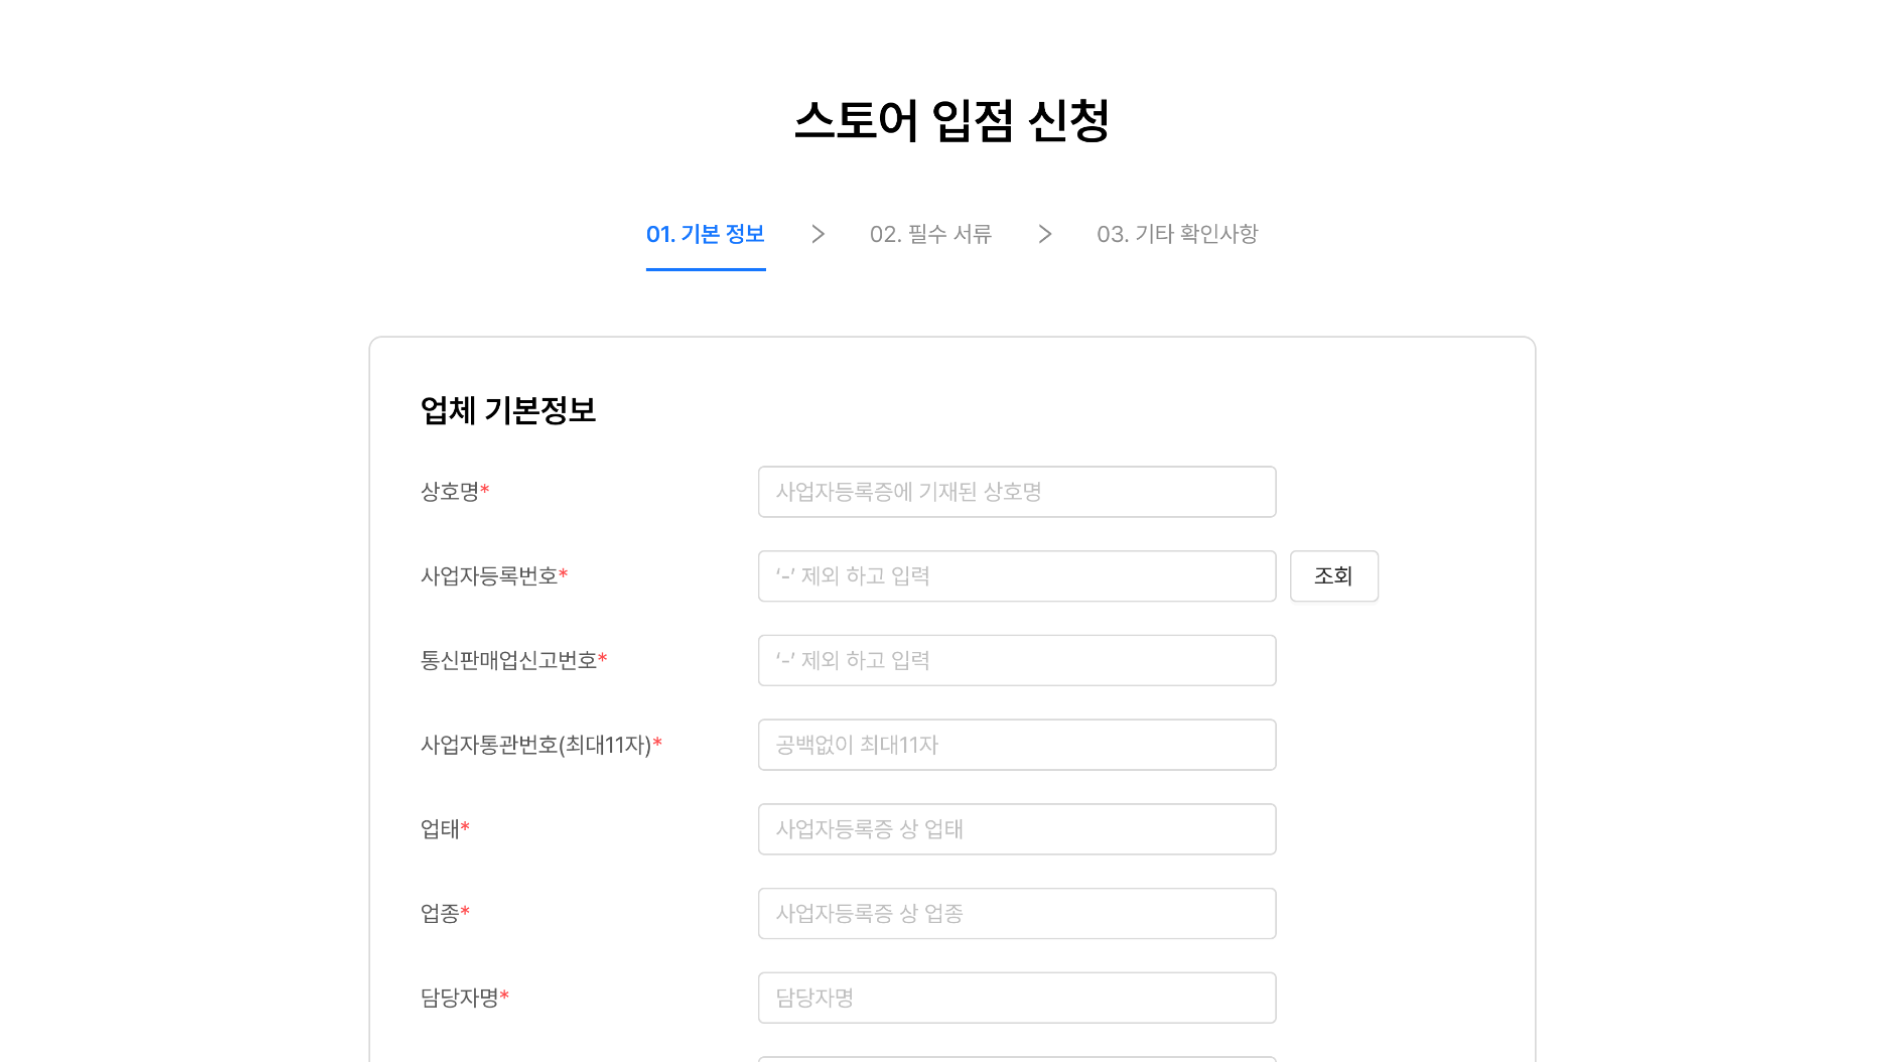Screen dimensions: 1902x1062
Task: Click the 스토어 입점 신청 page title
Action: point(951,121)
